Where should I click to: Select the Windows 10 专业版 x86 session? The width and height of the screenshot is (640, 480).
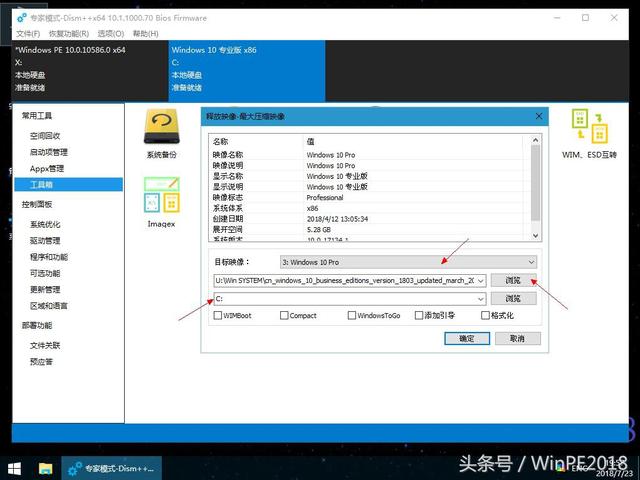coord(247,70)
